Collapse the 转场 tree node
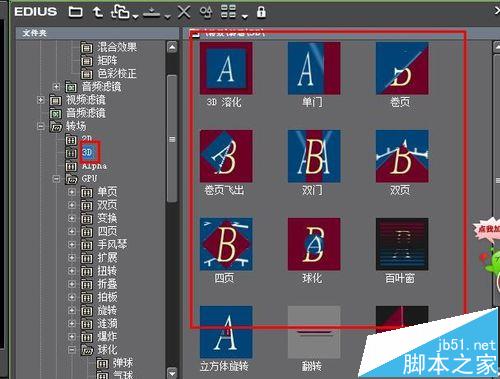Screen dimensions: 500x379 (41, 126)
